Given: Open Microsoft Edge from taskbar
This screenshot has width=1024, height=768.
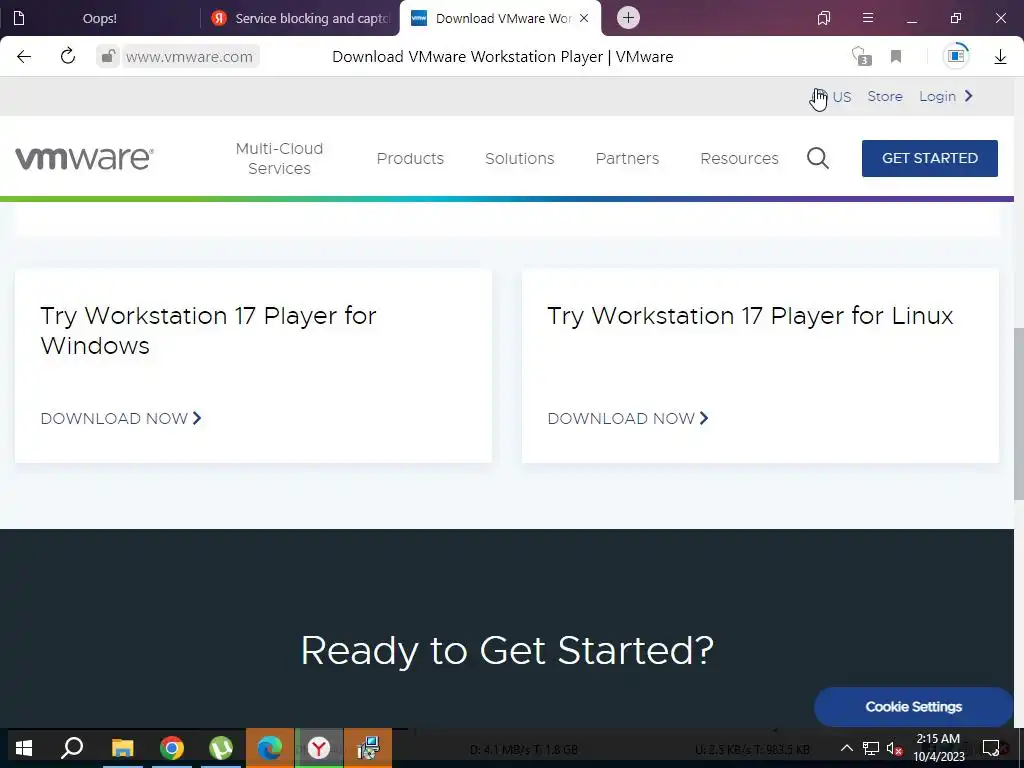Looking at the screenshot, I should 270,748.
